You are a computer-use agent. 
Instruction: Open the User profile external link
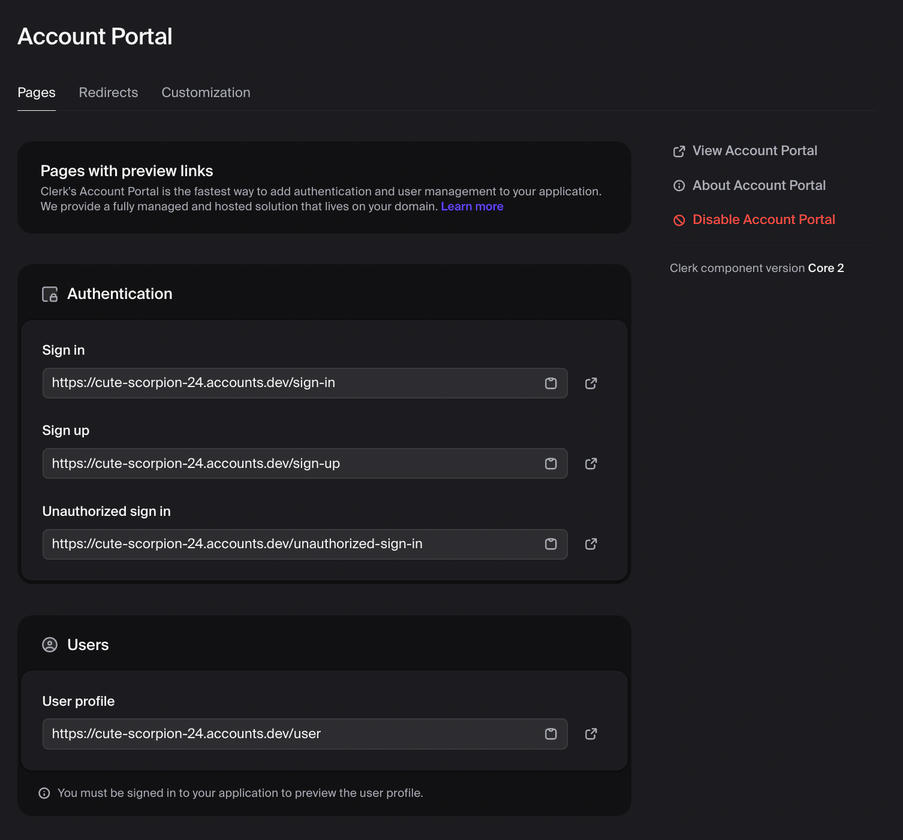[590, 734]
